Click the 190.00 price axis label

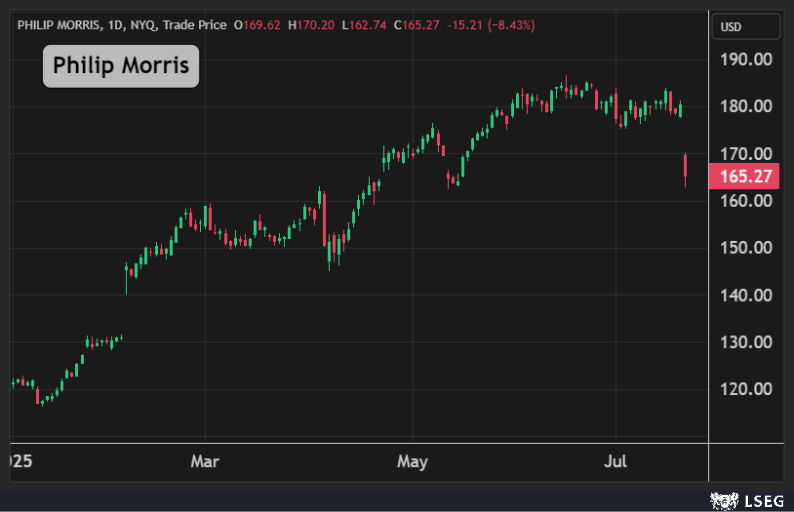point(746,59)
